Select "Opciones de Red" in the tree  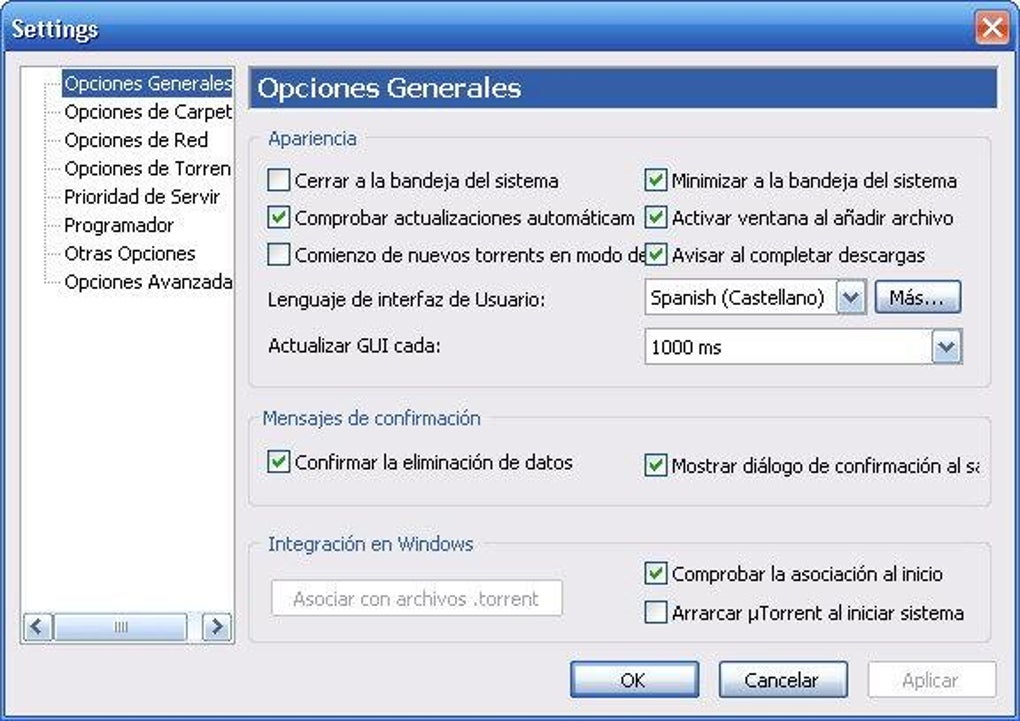[136, 140]
